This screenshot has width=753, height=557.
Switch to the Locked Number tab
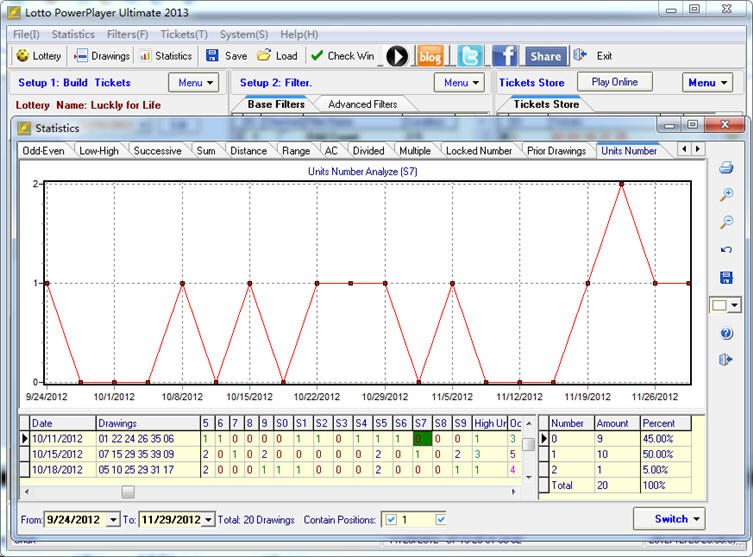coord(479,151)
